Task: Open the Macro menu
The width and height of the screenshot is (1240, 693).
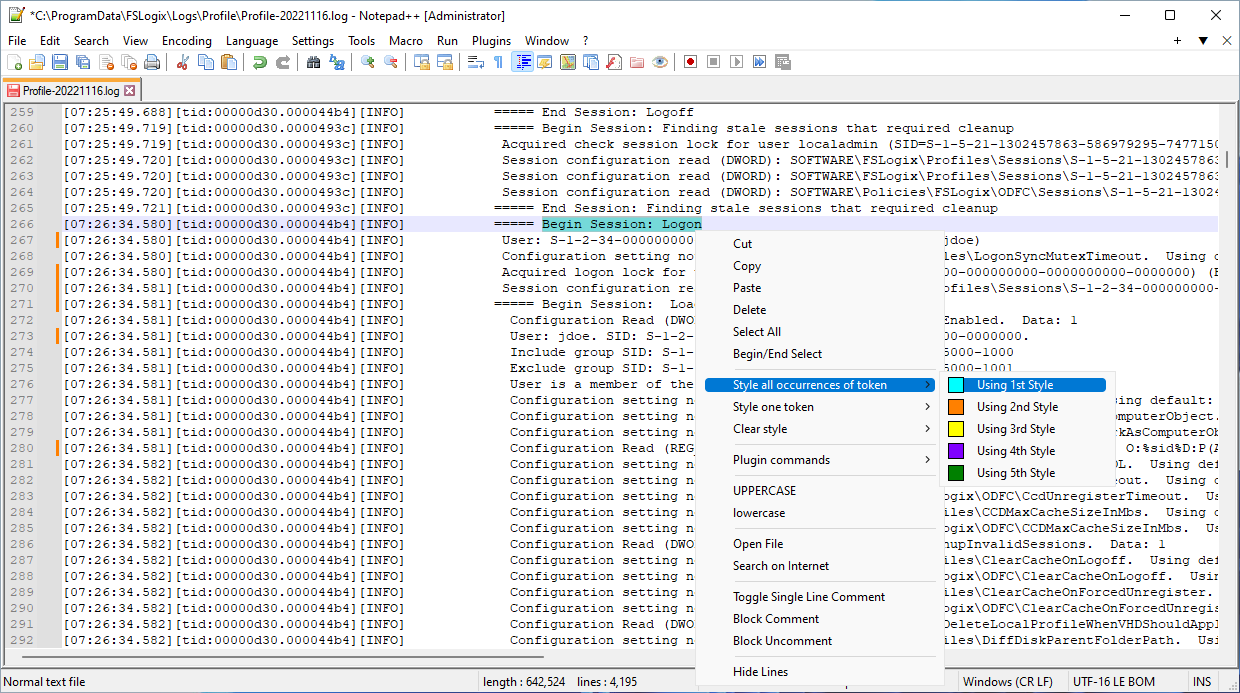Action: coord(406,41)
